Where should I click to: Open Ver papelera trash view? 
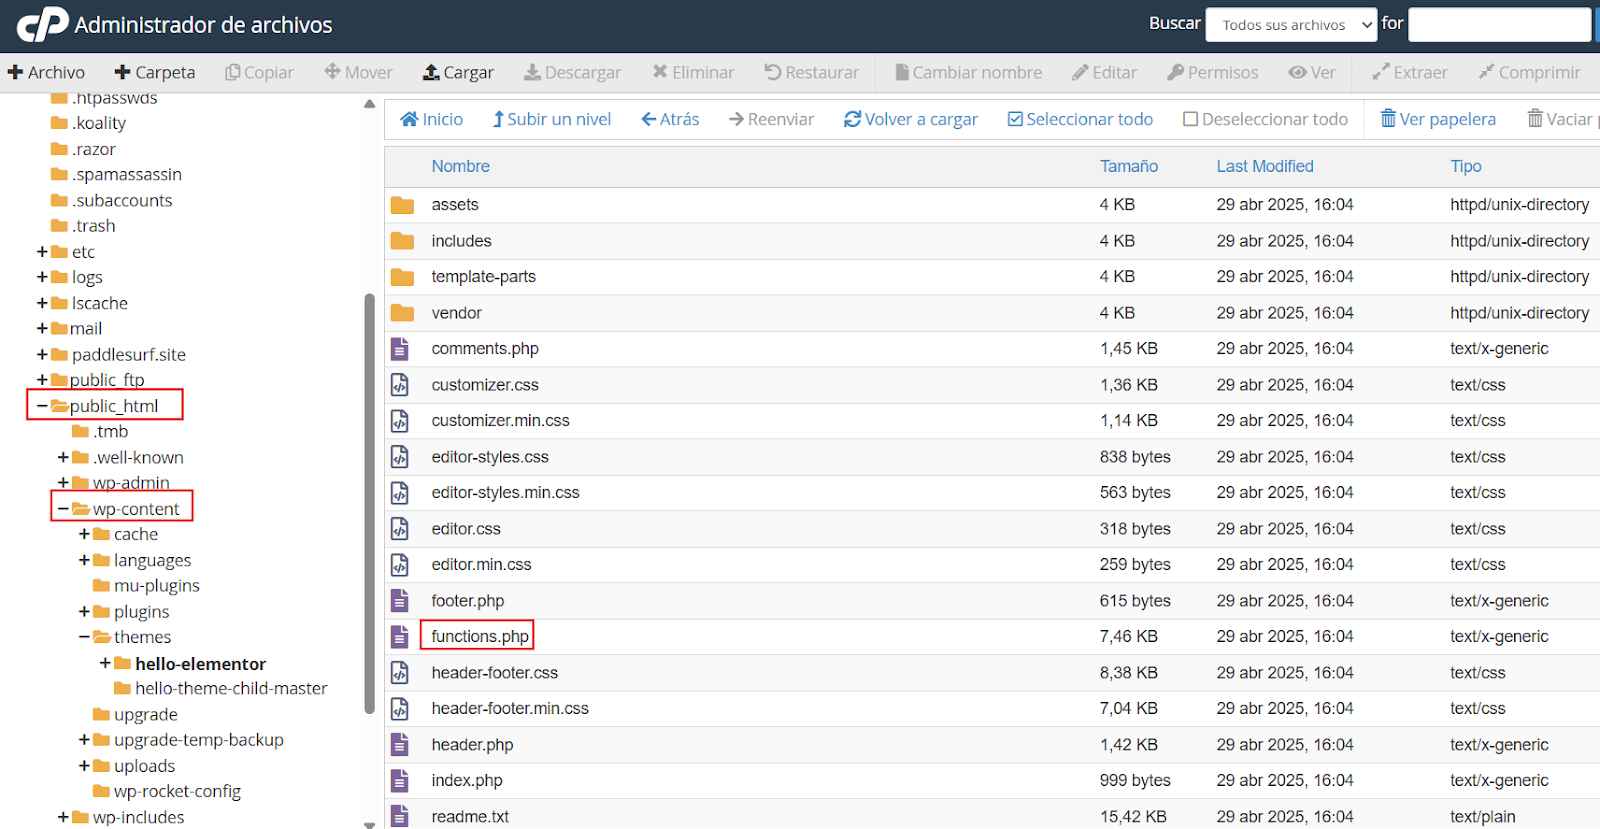coord(1438,119)
